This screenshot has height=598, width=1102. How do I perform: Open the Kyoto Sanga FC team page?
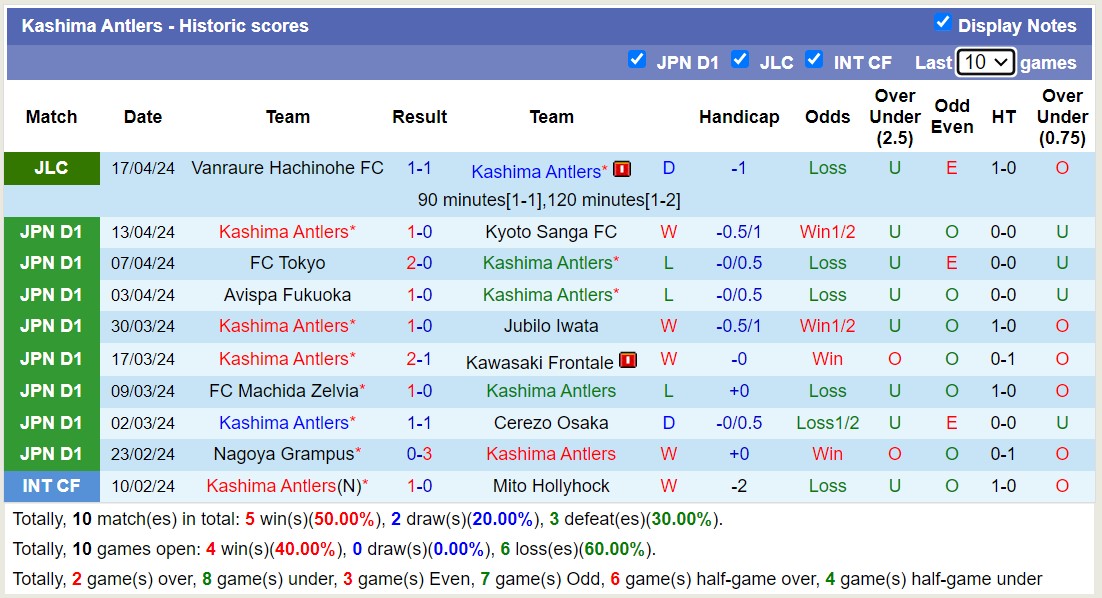point(551,231)
